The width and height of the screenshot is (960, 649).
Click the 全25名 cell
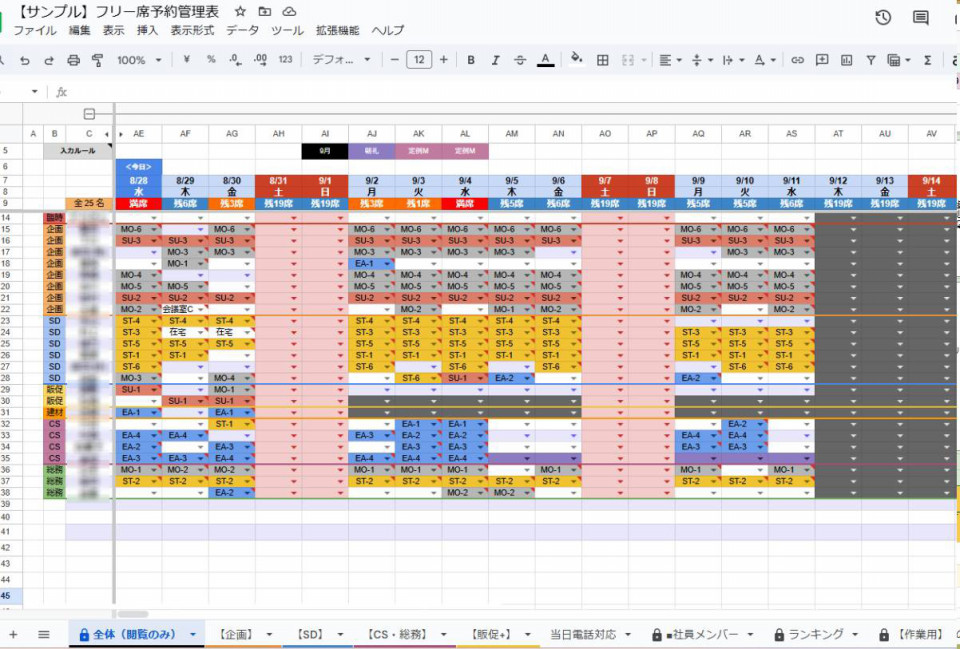(x=89, y=203)
